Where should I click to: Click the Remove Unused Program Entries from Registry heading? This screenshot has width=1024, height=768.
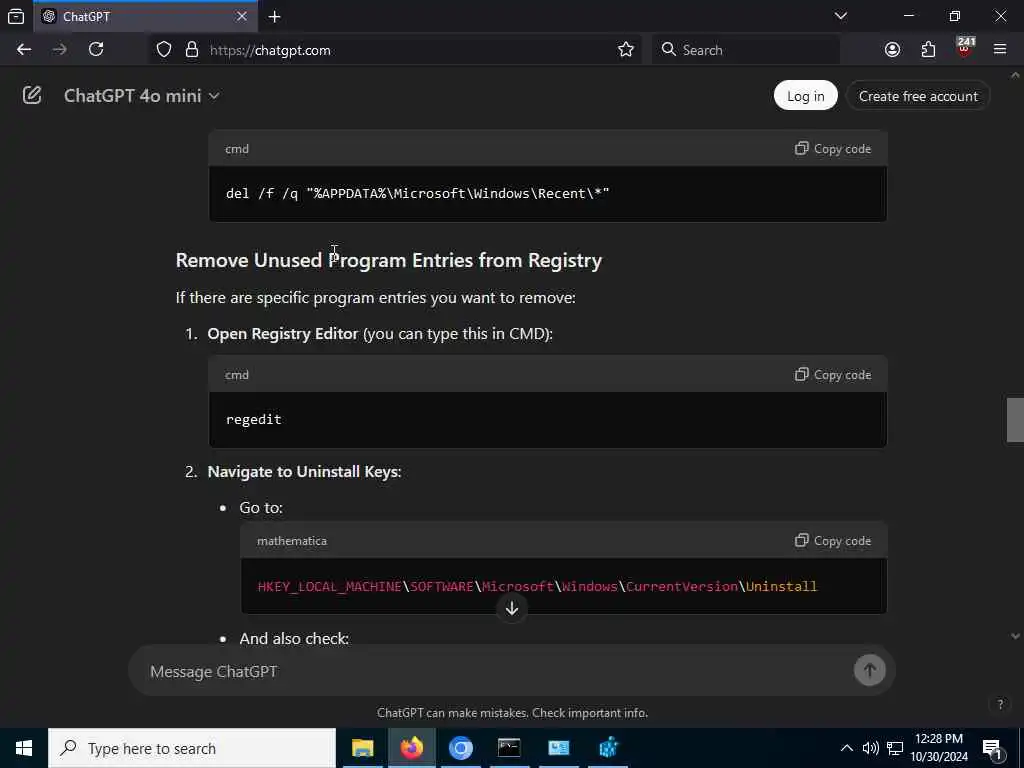pyautogui.click(x=389, y=260)
